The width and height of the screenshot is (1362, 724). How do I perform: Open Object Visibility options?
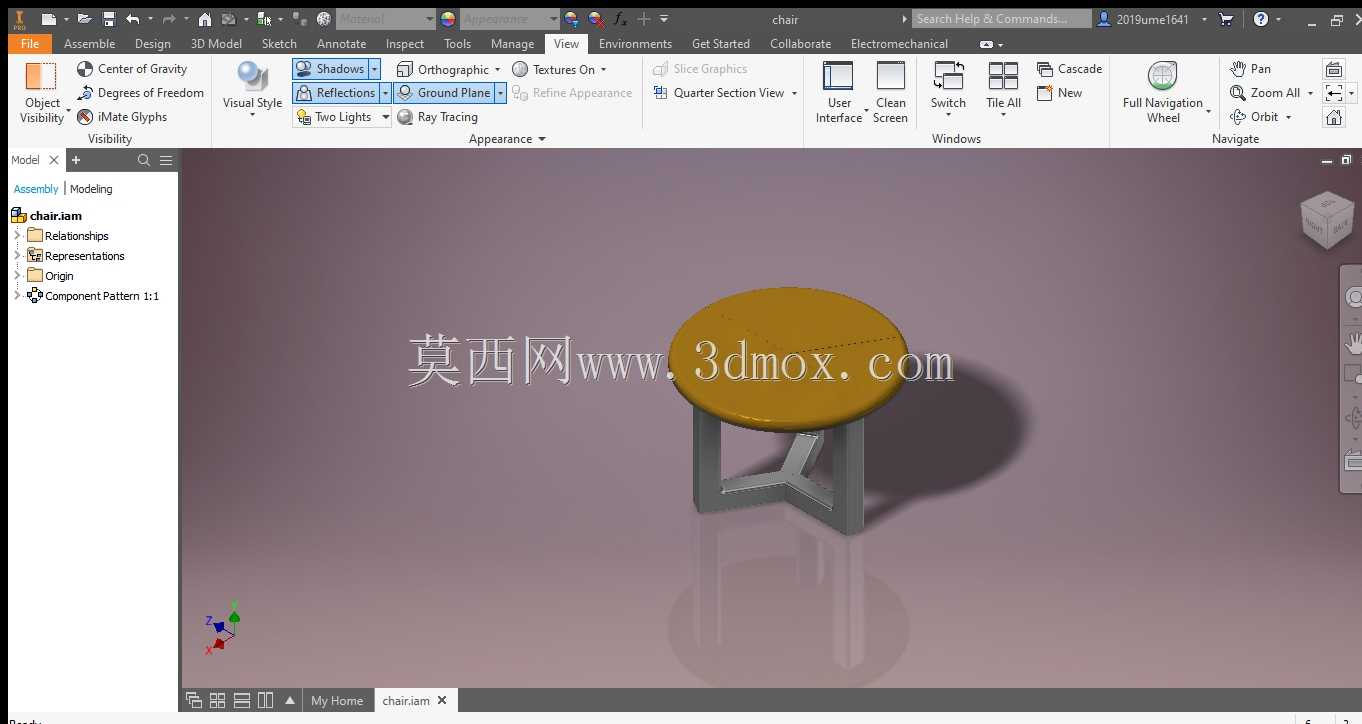coord(42,93)
